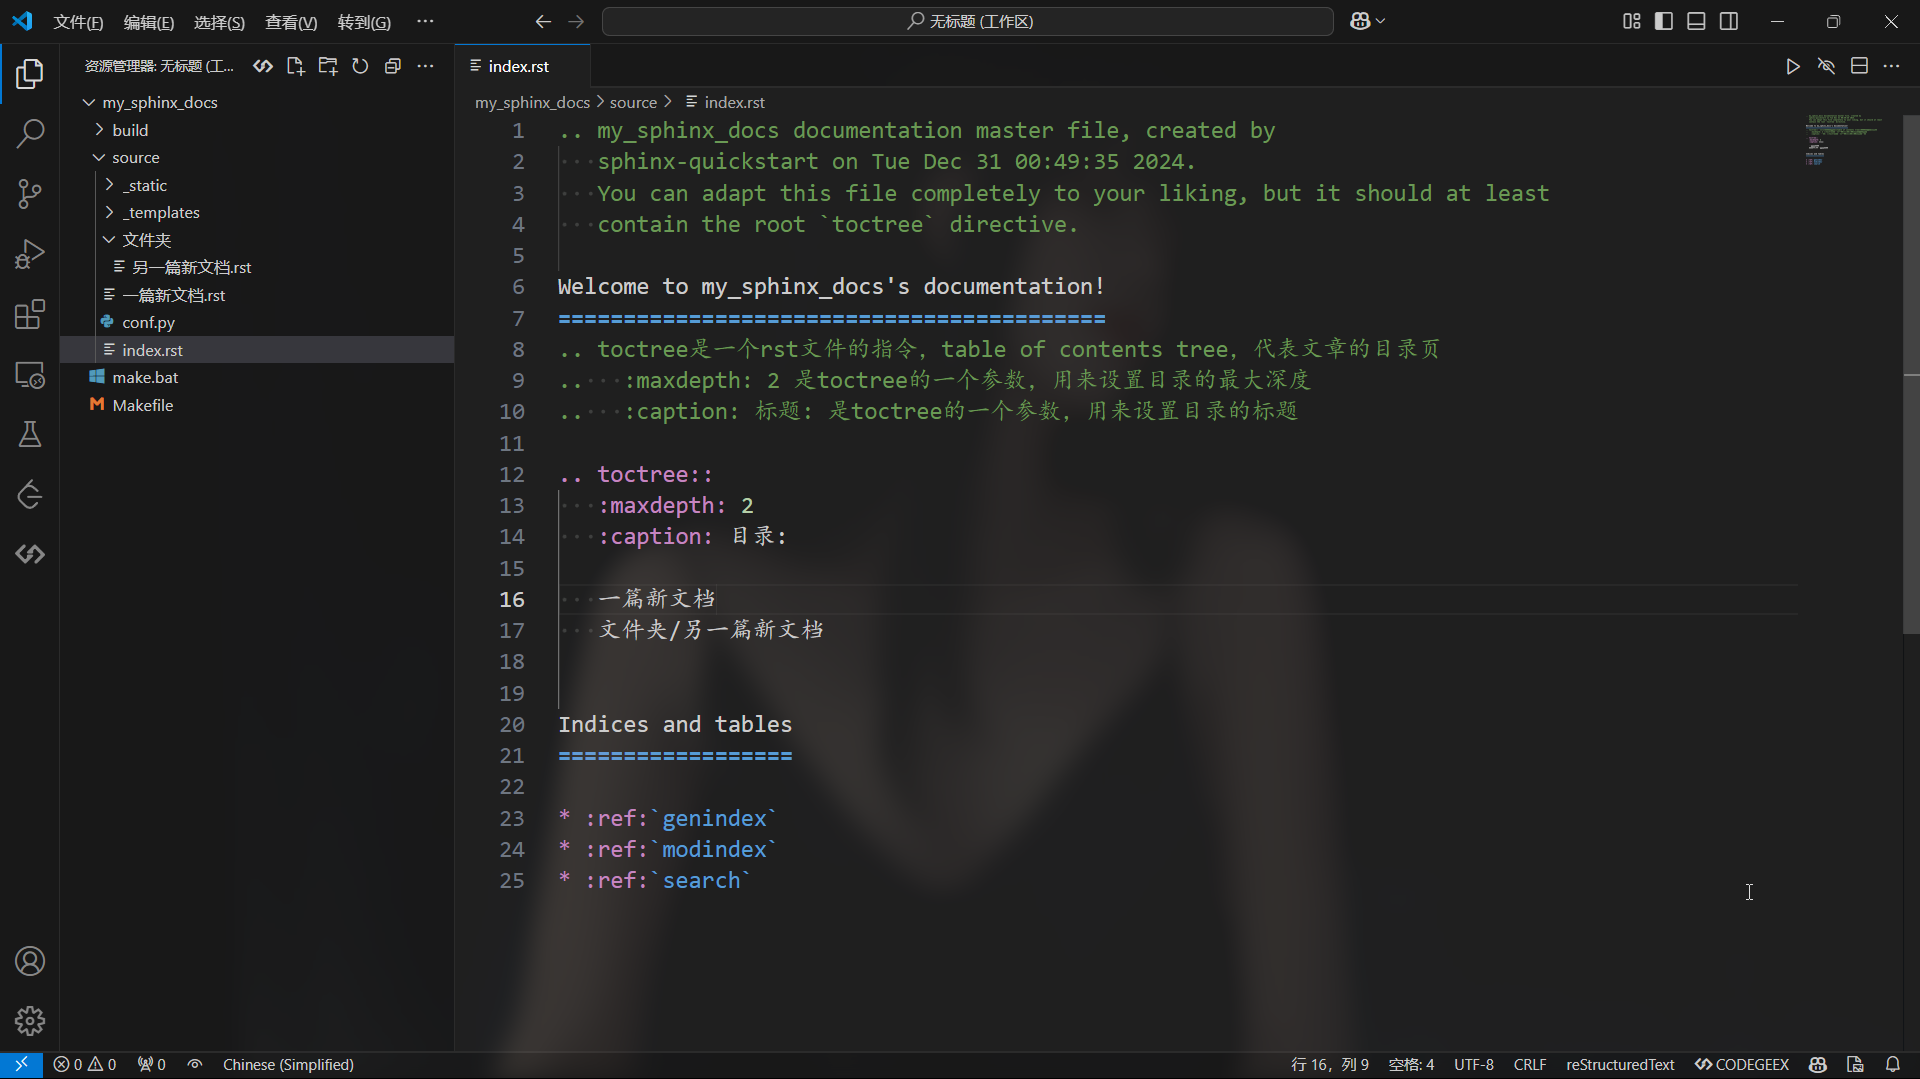Click the UTF-8 encoding status button
1920x1079 pixels.
(1473, 1064)
